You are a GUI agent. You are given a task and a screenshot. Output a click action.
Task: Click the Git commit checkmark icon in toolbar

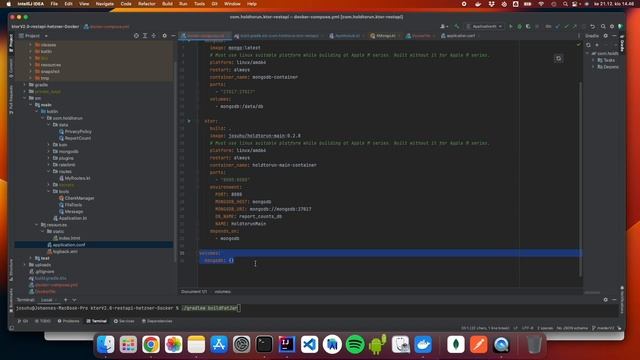[566, 27]
